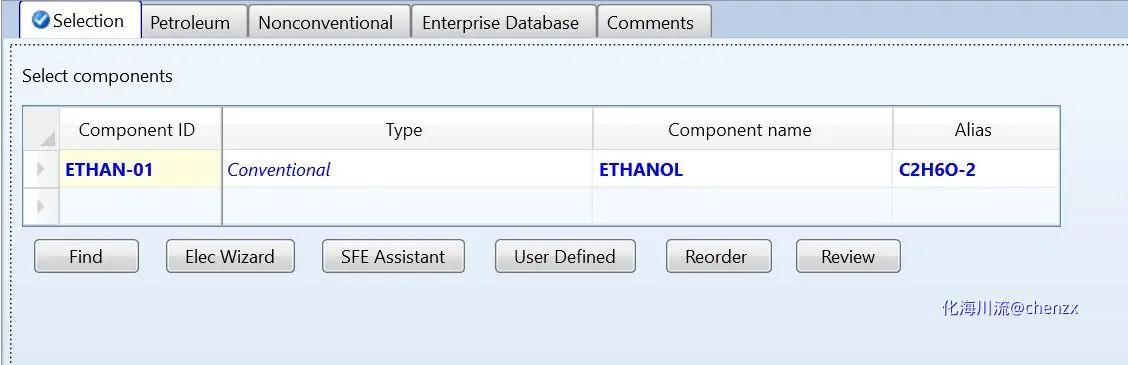Click the blue checkmark icon on Selection tab
The width and height of the screenshot is (1128, 365).
pyautogui.click(x=41, y=20)
